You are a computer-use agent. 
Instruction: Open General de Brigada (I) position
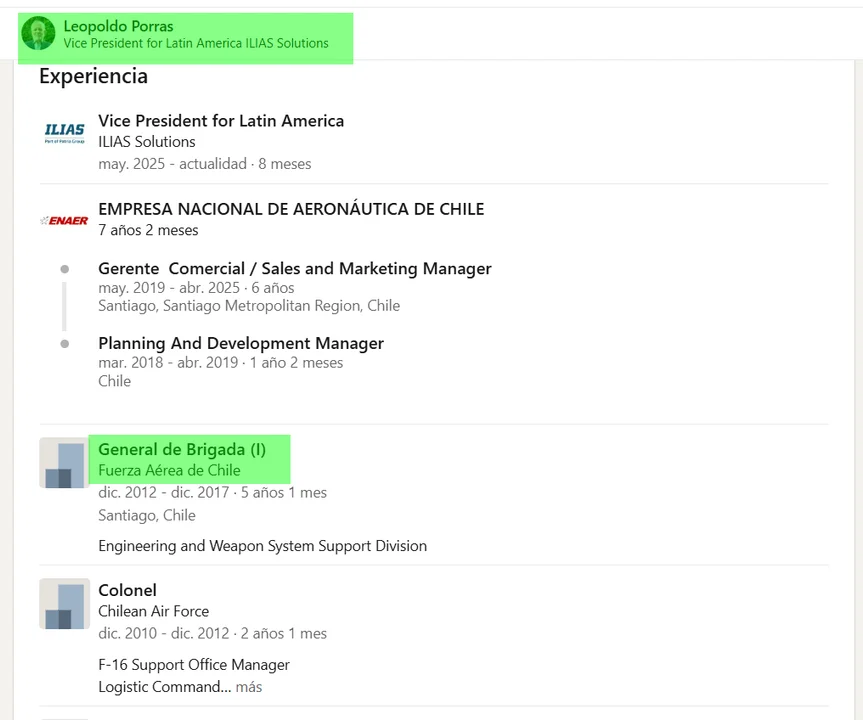tap(182, 449)
